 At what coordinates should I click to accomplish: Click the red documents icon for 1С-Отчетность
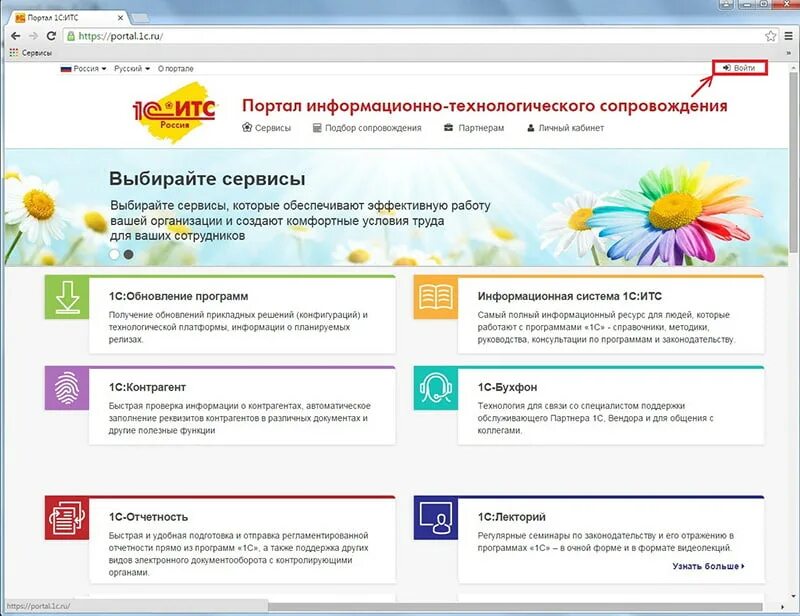(67, 518)
